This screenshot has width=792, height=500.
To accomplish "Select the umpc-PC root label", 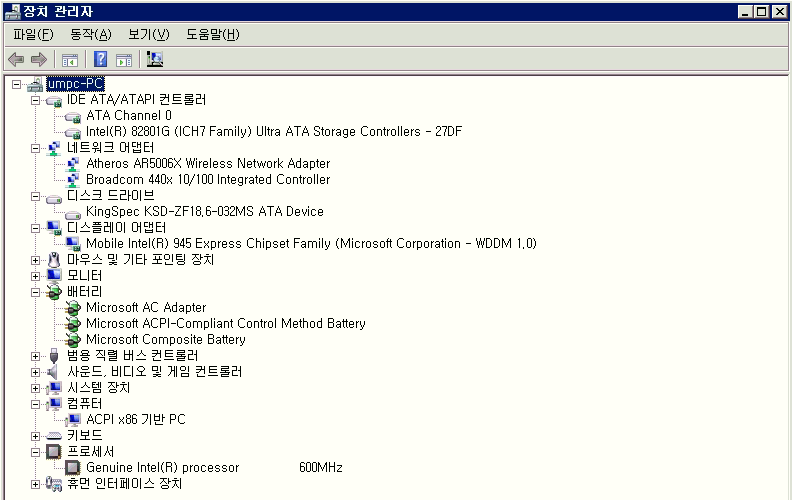I will (x=75, y=83).
